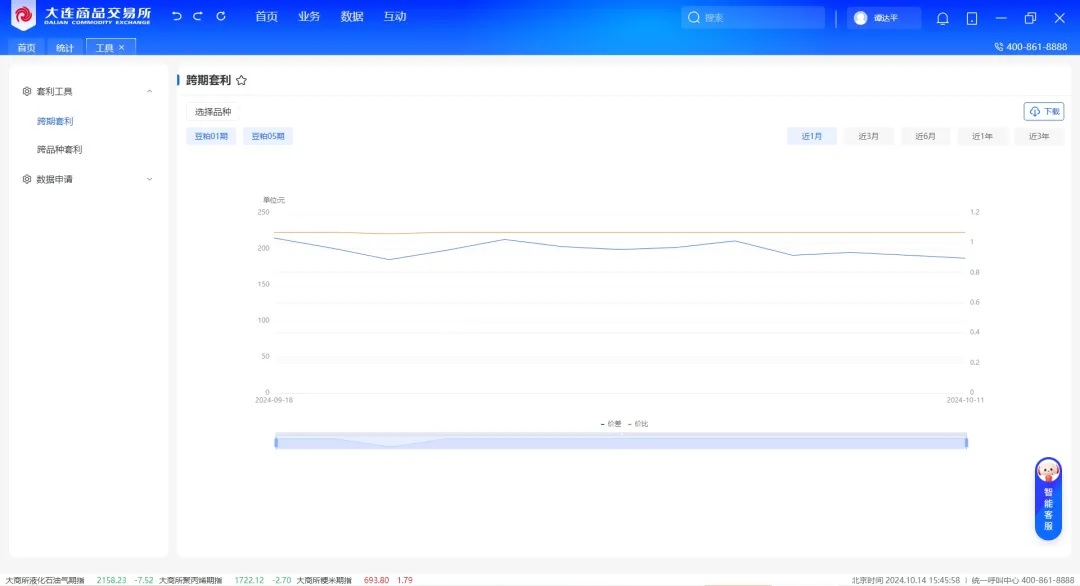This screenshot has width=1080, height=586.
Task: Open the 智能客服 assistant
Action: (1048, 499)
